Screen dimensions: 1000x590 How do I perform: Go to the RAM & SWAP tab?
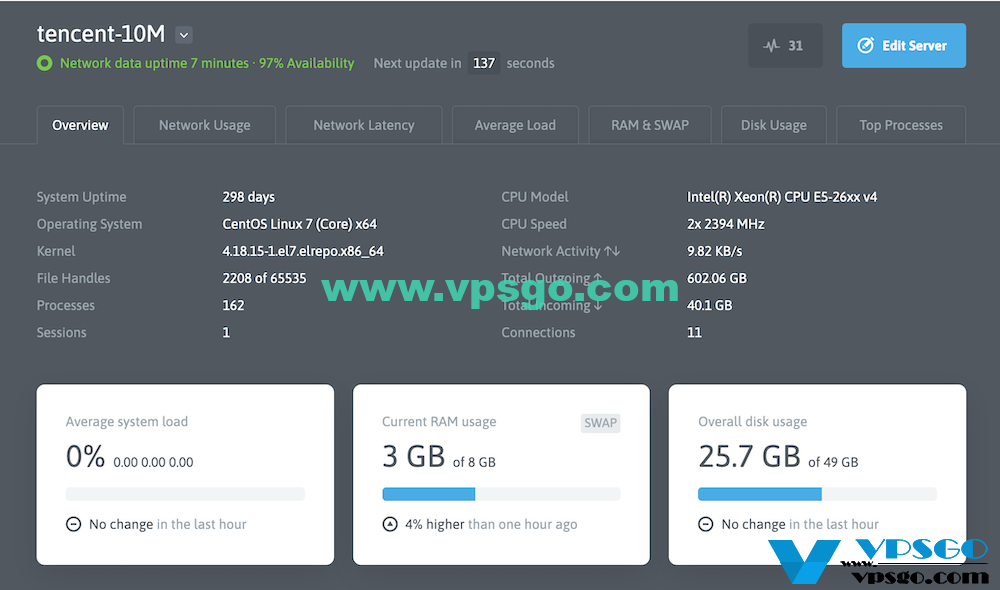(650, 125)
